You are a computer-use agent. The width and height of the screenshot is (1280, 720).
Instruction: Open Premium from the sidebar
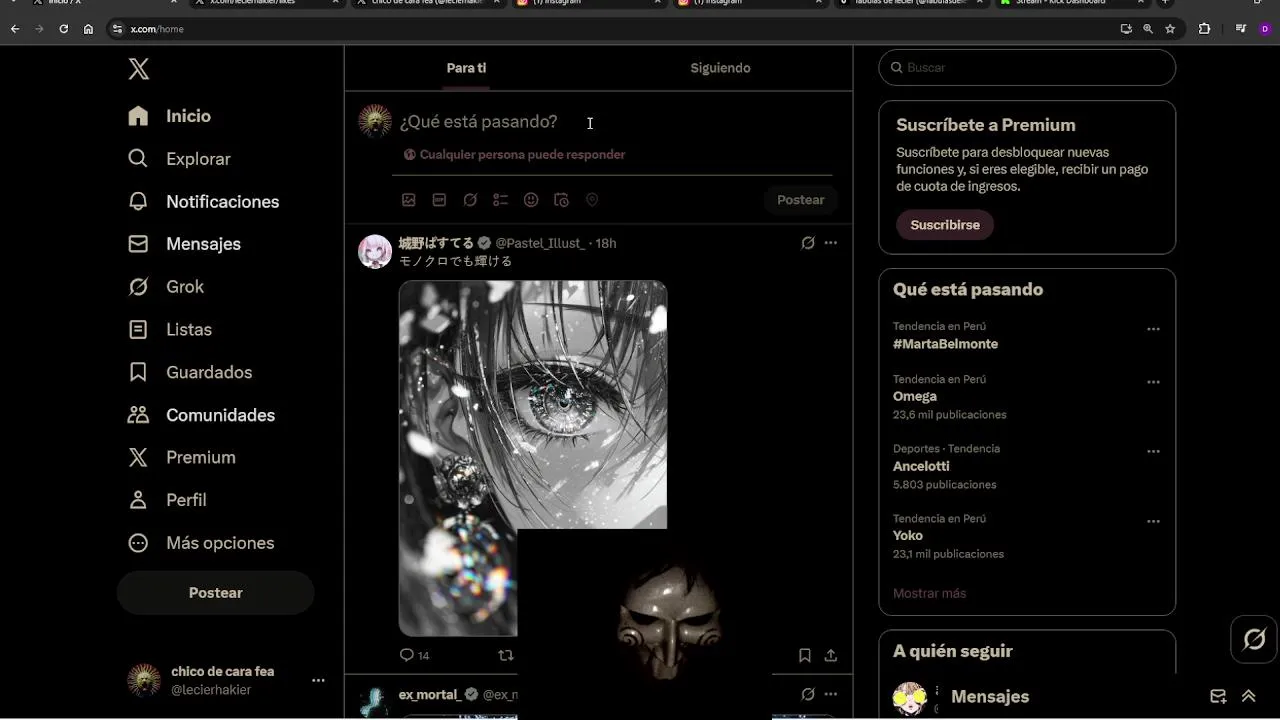click(x=182, y=457)
